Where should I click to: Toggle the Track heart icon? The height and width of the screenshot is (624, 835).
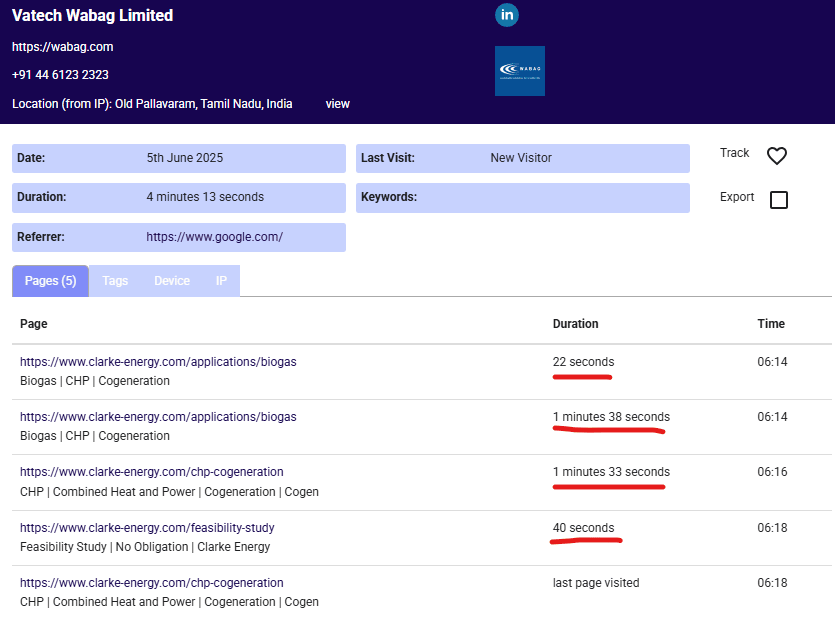pyautogui.click(x=776, y=155)
